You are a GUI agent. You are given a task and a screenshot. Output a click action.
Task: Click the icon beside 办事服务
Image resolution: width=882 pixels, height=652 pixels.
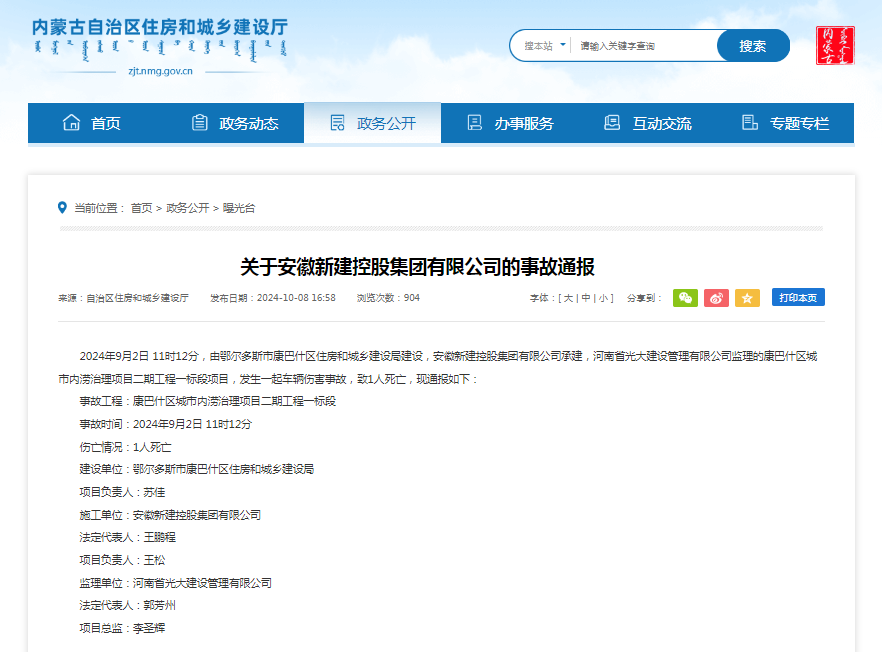pyautogui.click(x=475, y=122)
